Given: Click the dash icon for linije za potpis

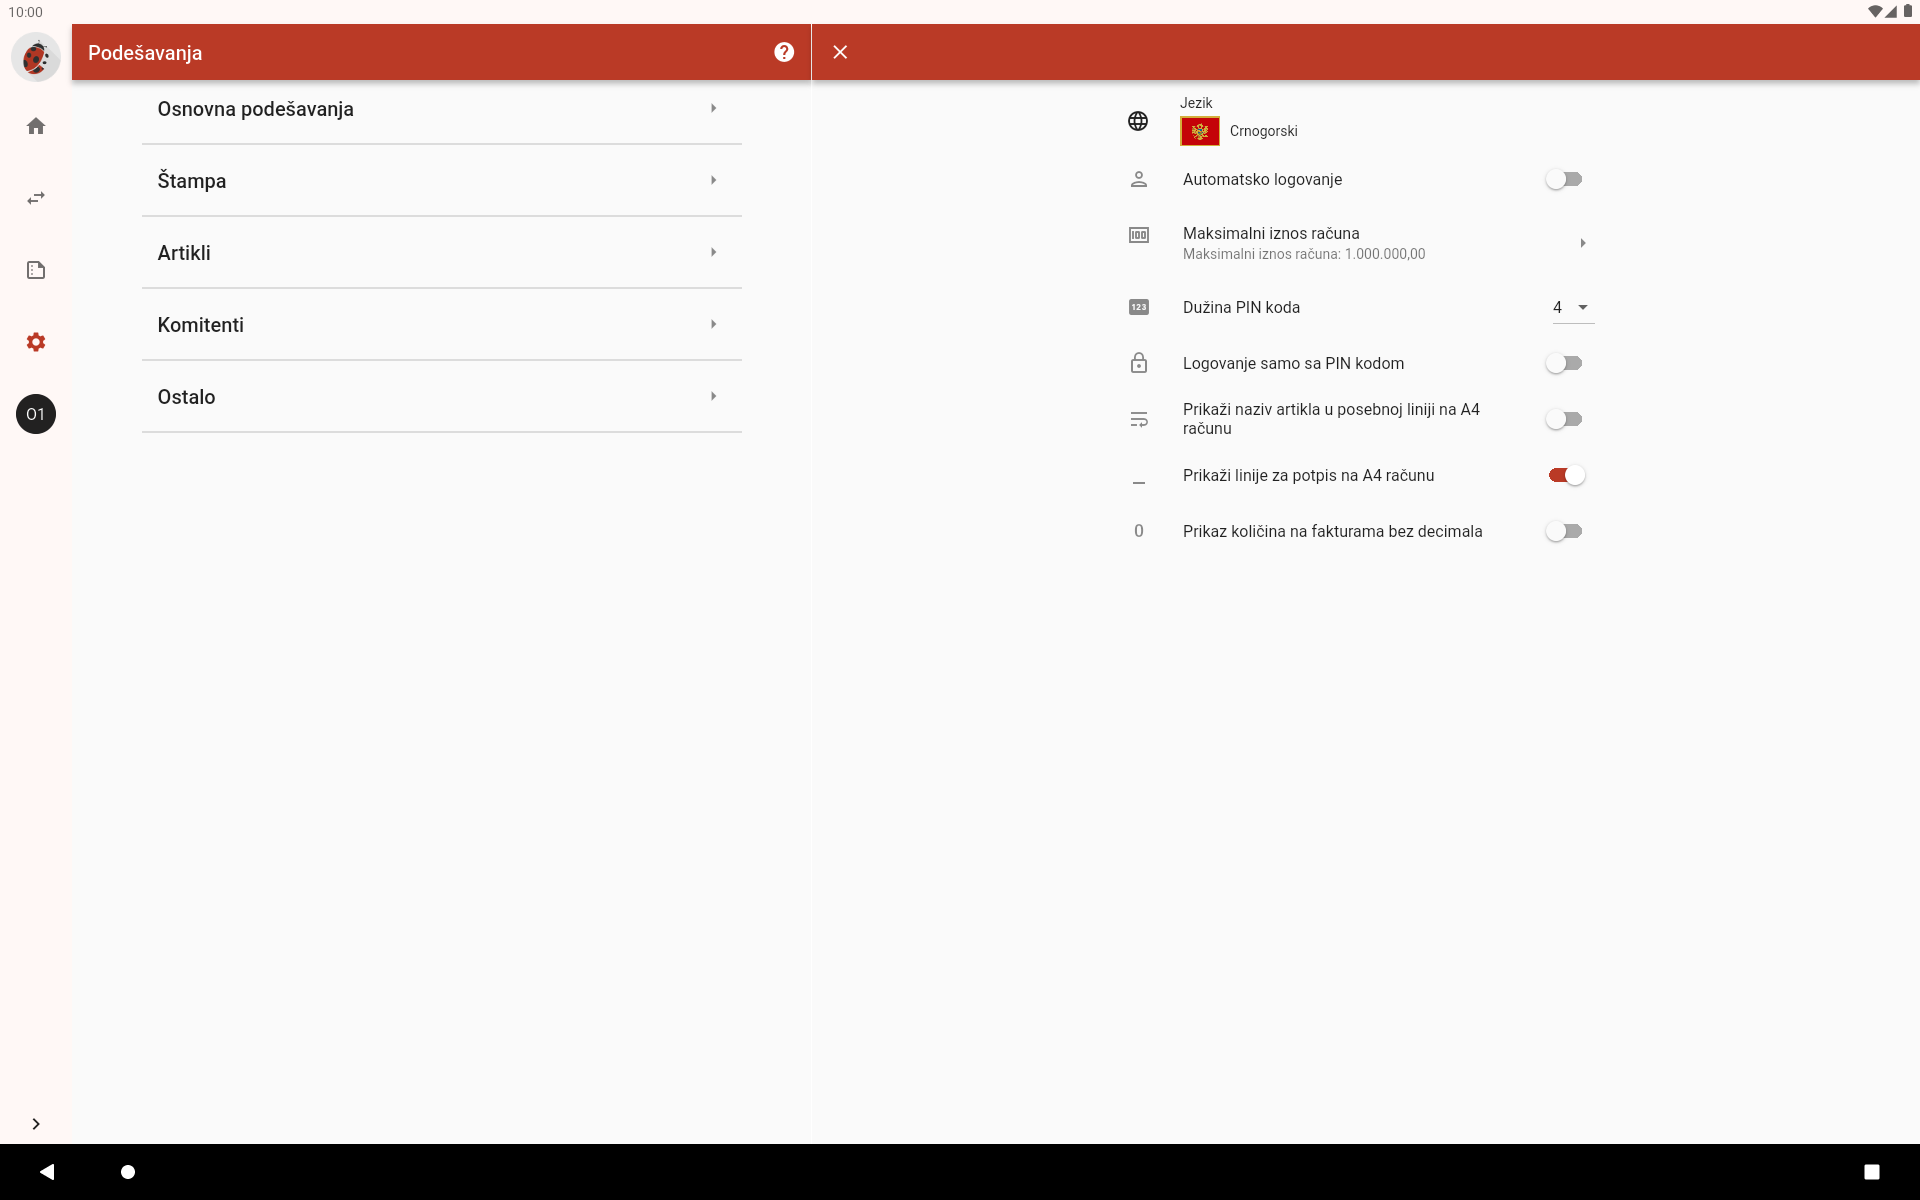Looking at the screenshot, I should (x=1139, y=483).
